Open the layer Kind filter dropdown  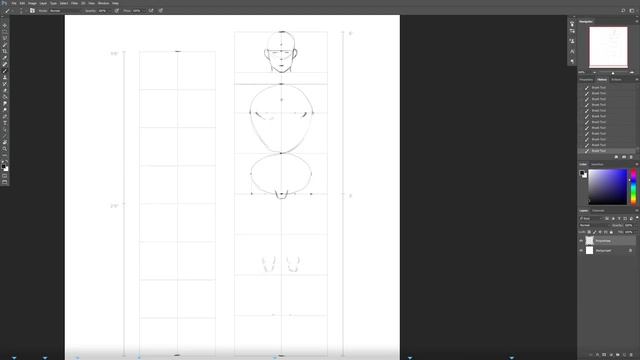(591, 218)
